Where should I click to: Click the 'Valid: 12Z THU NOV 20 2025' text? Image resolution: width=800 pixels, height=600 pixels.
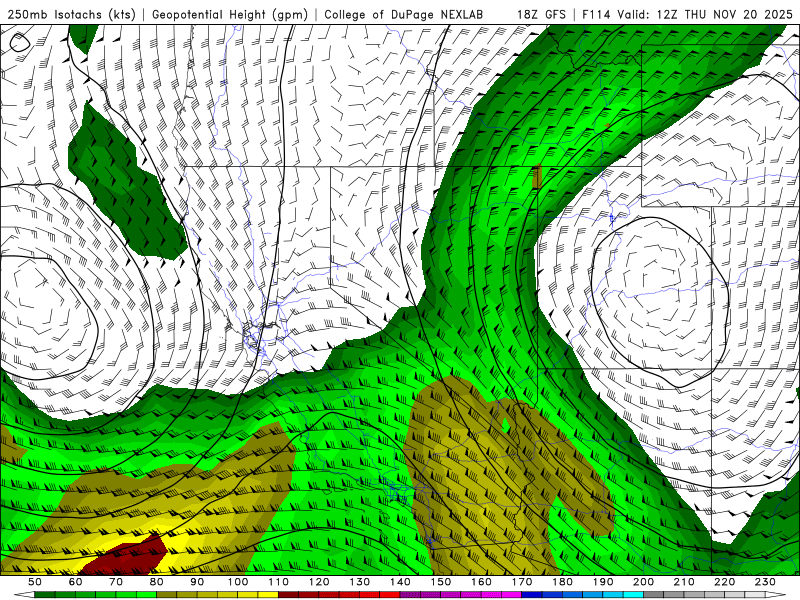tap(705, 14)
